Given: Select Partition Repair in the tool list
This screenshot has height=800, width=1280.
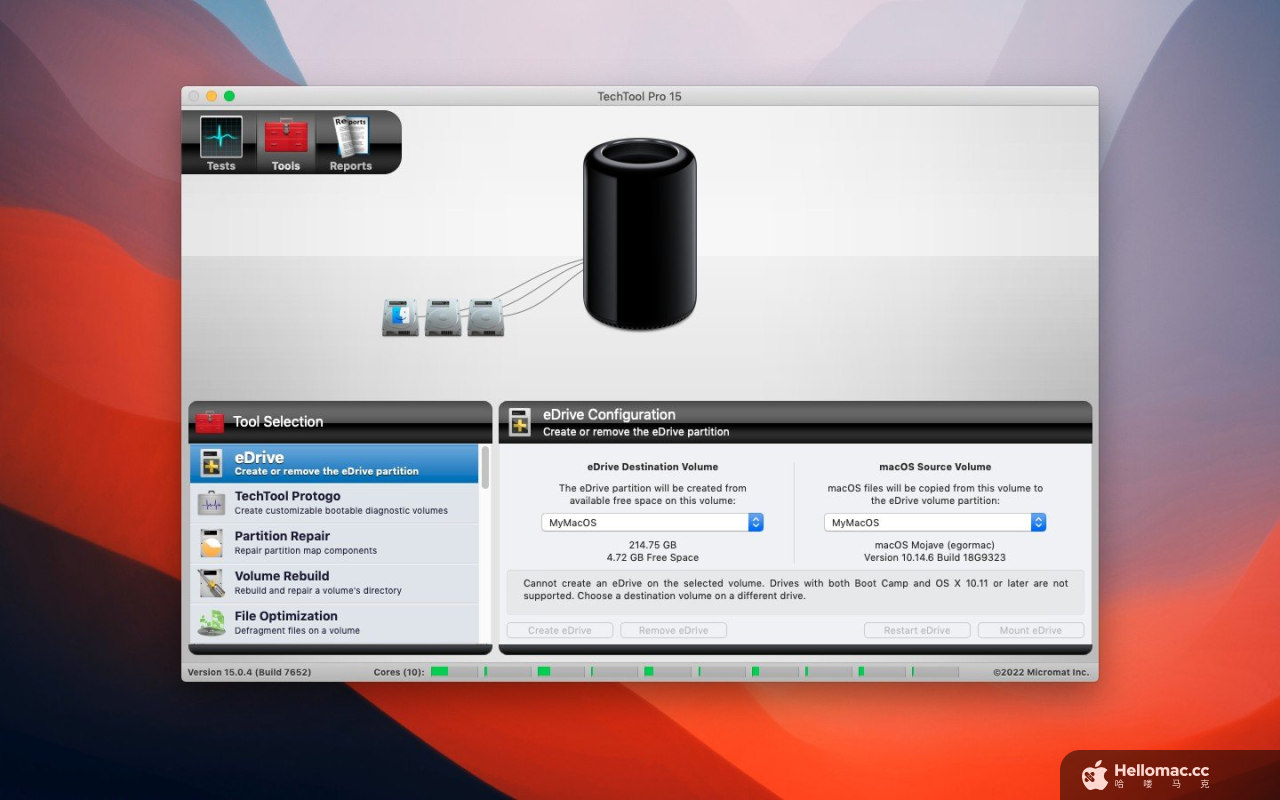Looking at the screenshot, I should 334,543.
